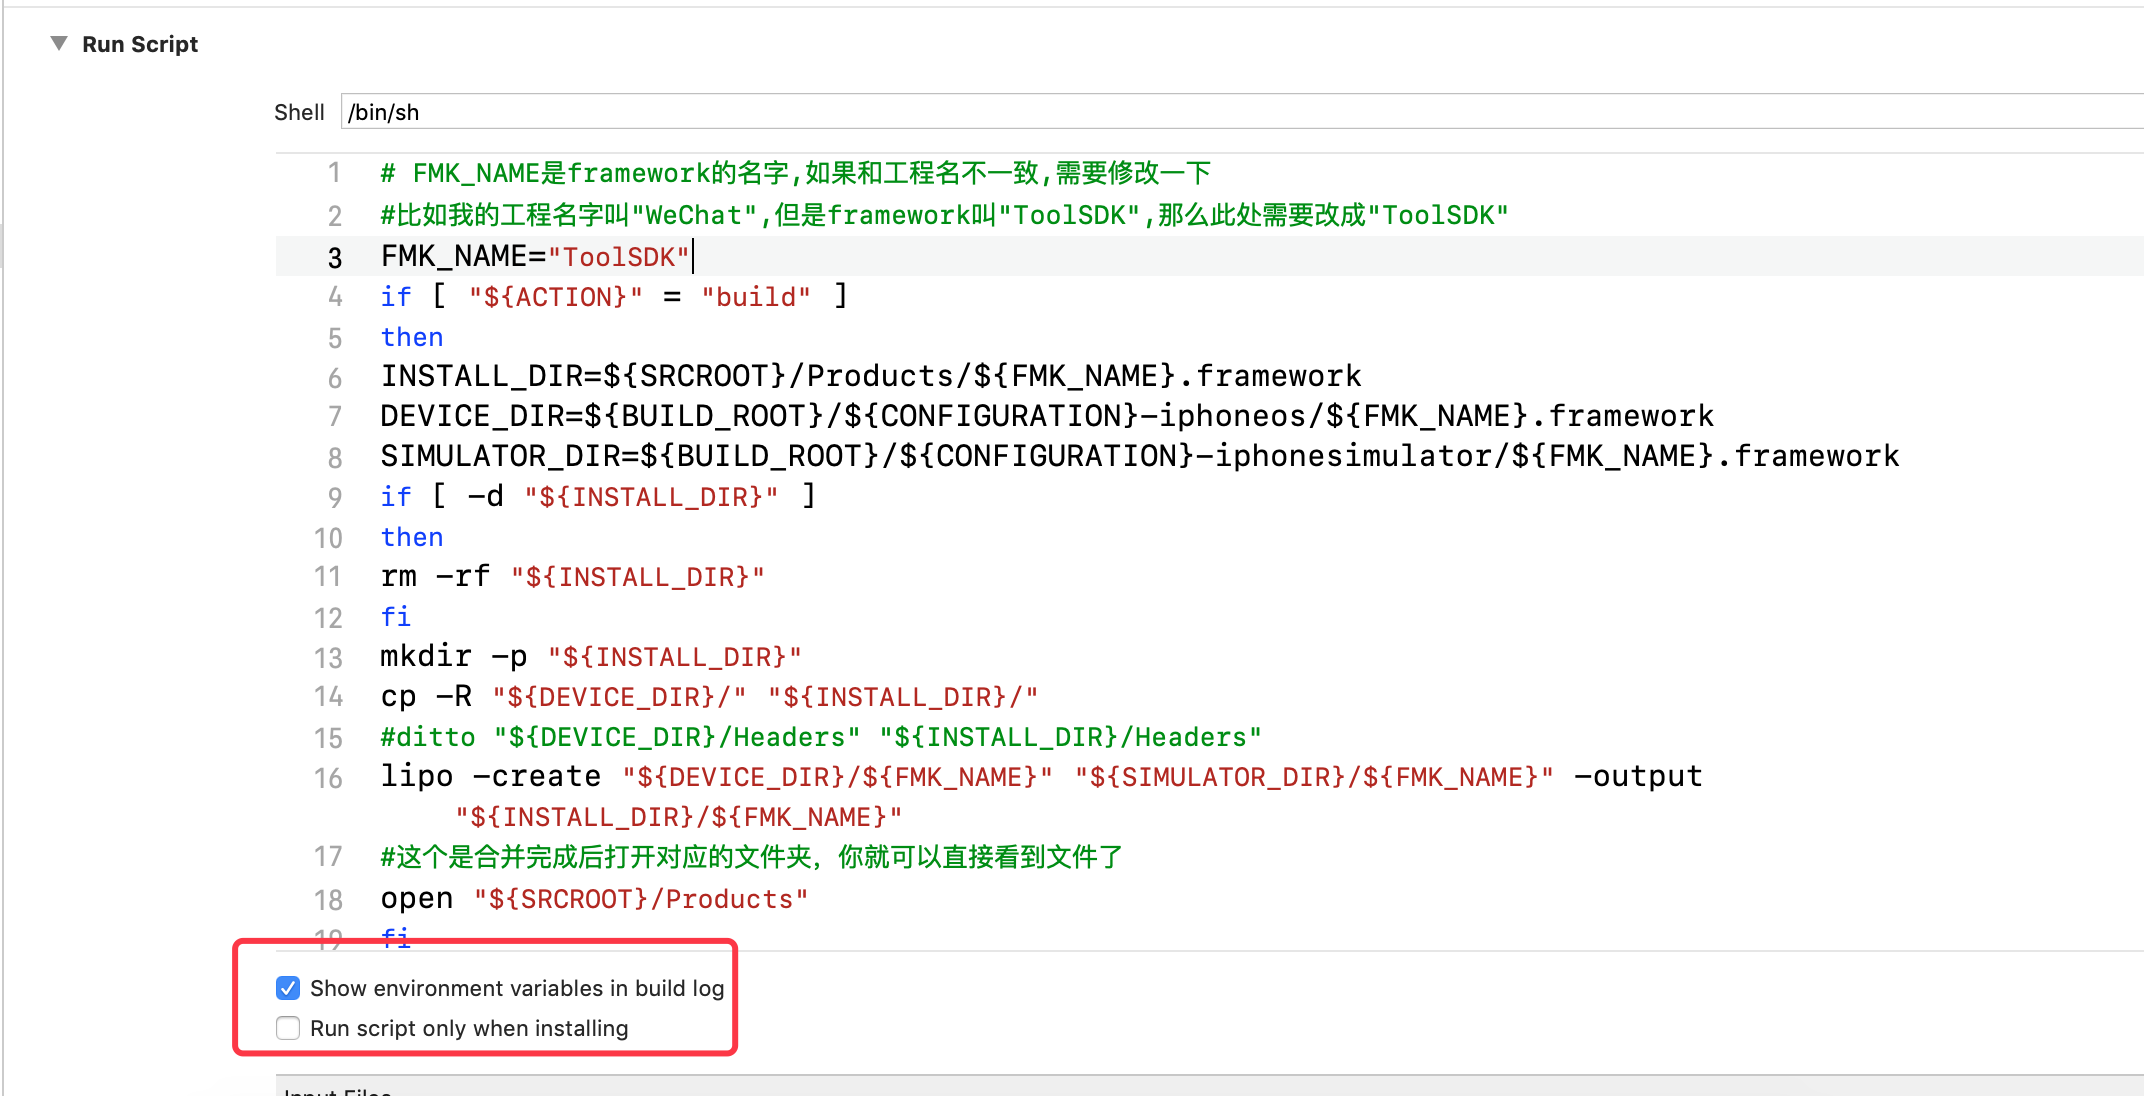Click the lipo -create command line
The height and width of the screenshot is (1096, 2144).
click(1040, 777)
